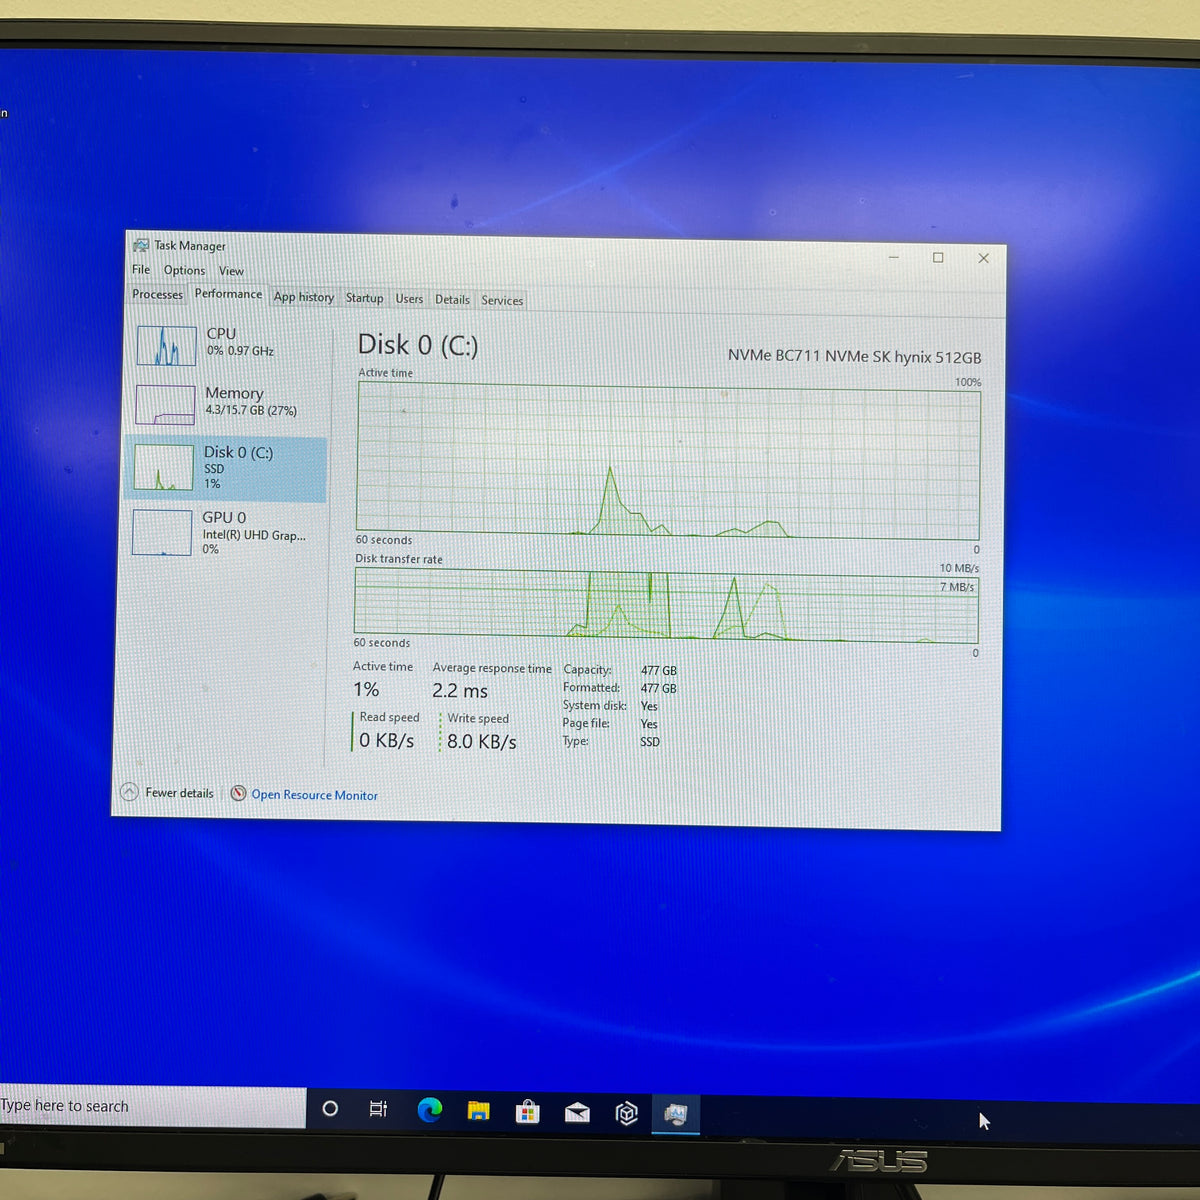Image resolution: width=1200 pixels, height=1200 pixels.
Task: Click the Disk active time graph
Action: coord(668,461)
